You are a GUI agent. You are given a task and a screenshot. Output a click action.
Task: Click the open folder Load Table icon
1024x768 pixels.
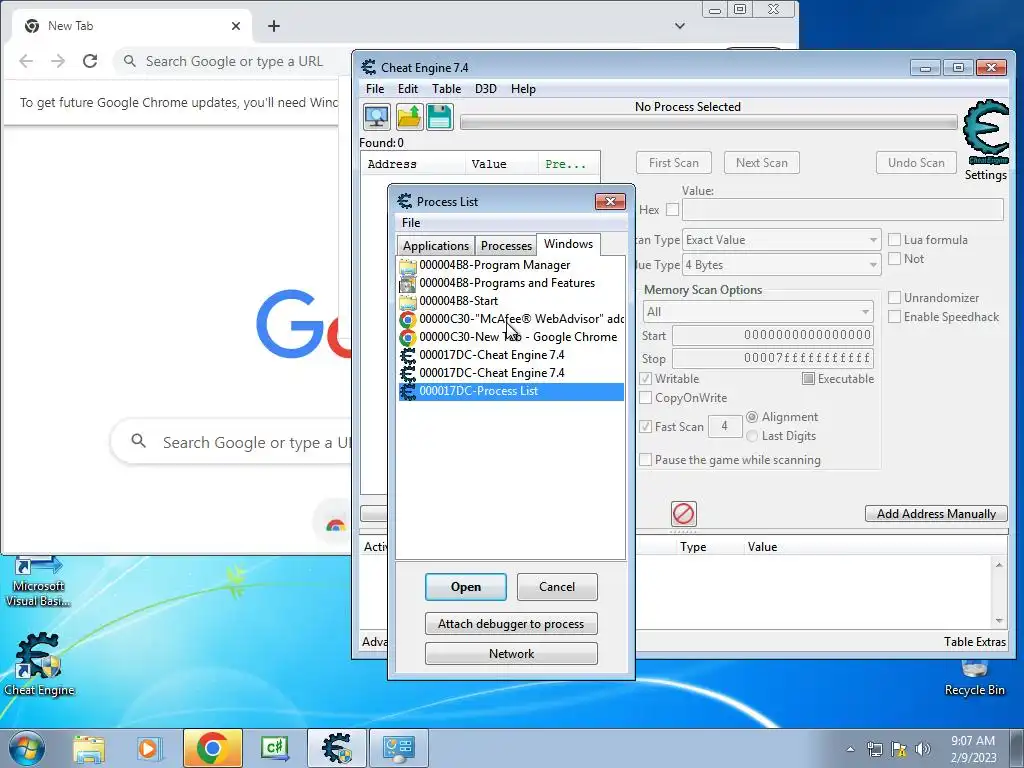click(409, 118)
